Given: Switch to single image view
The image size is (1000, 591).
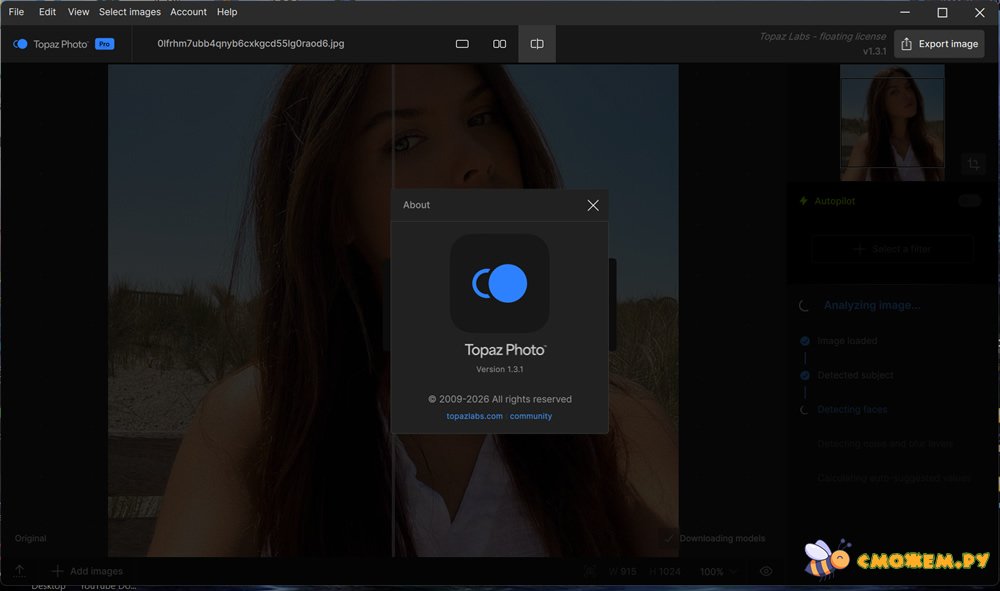Looking at the screenshot, I should tap(462, 44).
